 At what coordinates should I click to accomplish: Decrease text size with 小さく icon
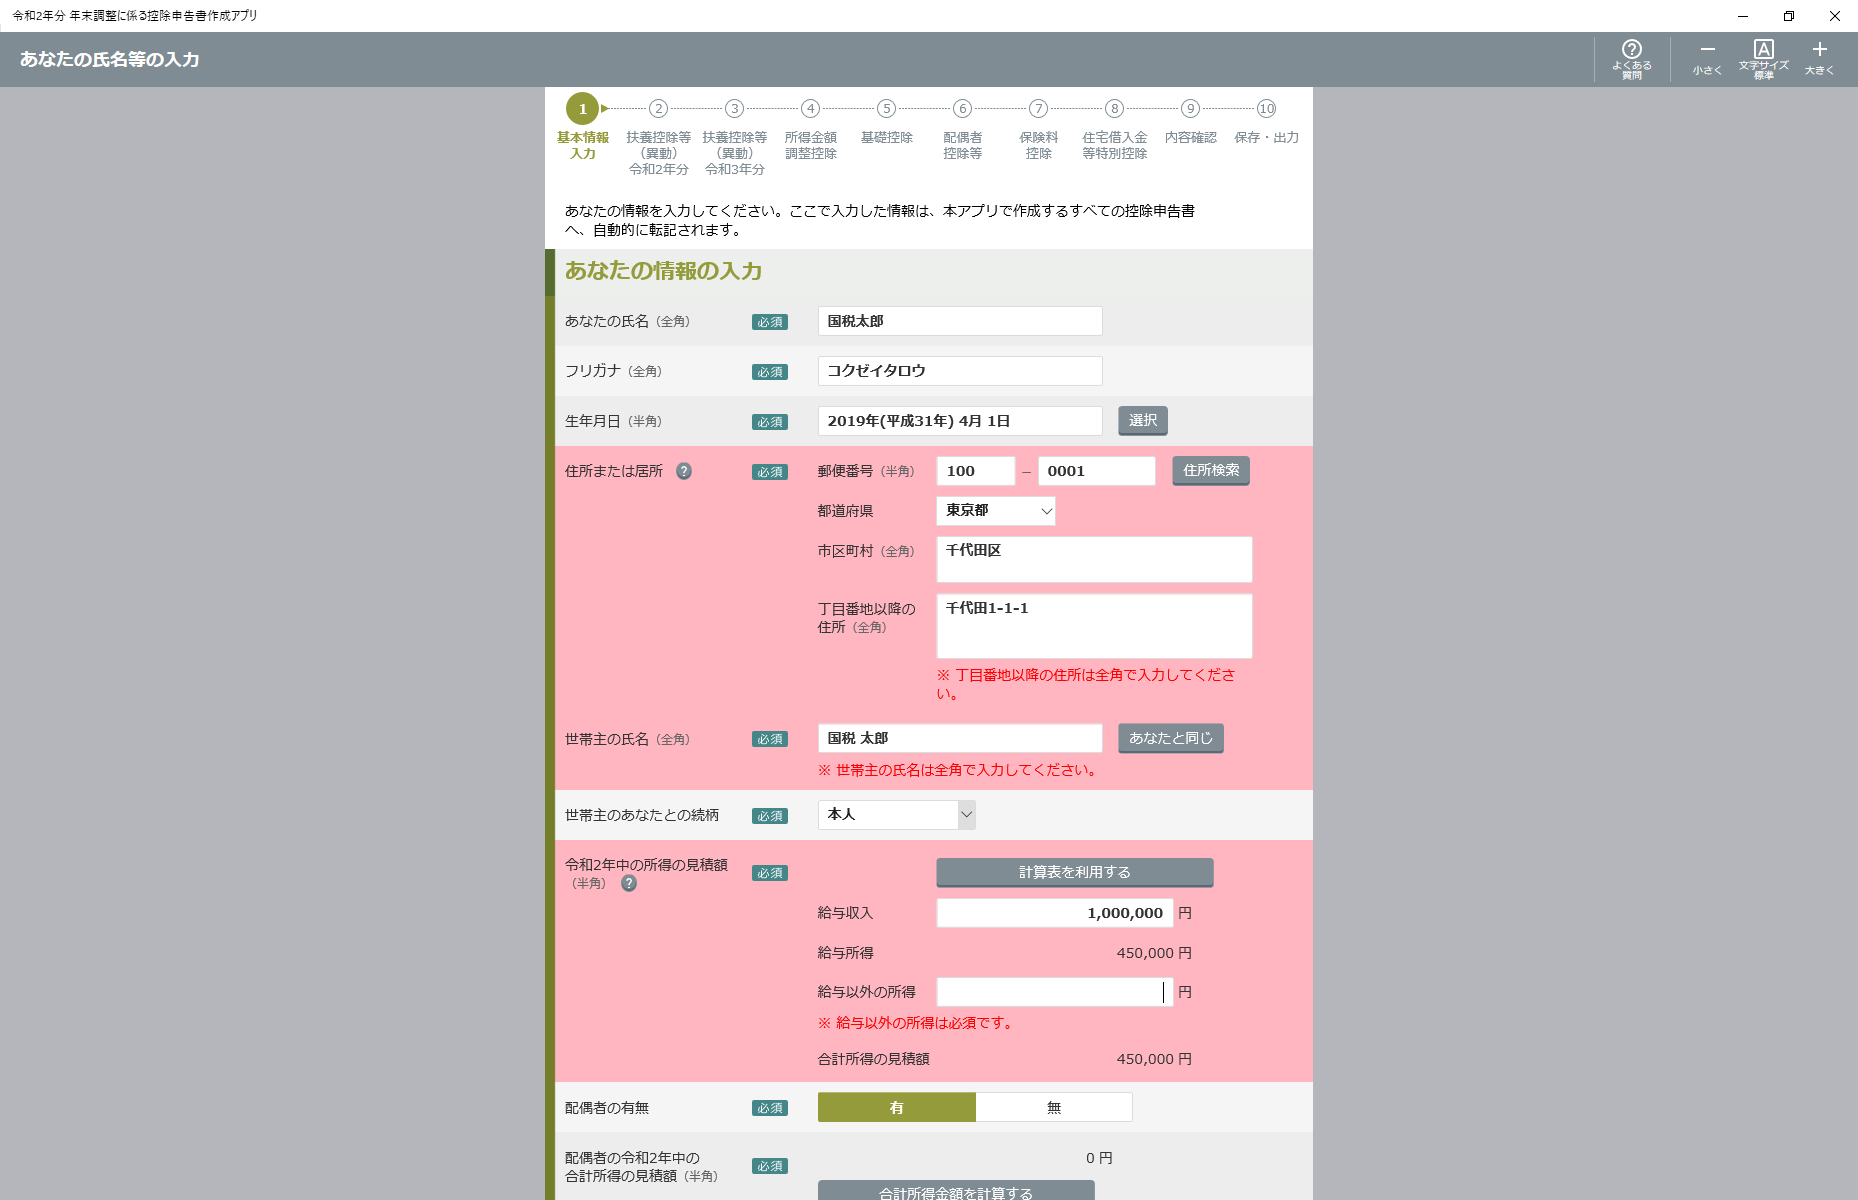point(1707,58)
